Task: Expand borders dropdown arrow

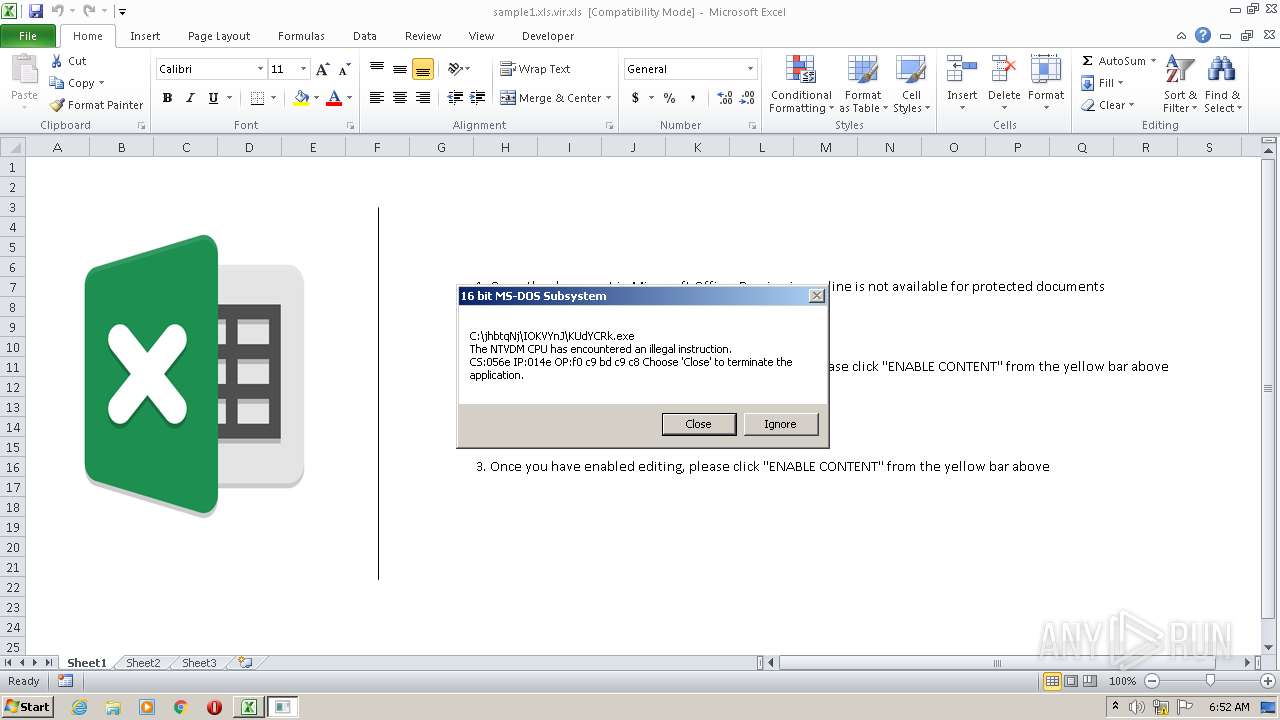Action: coord(273,98)
